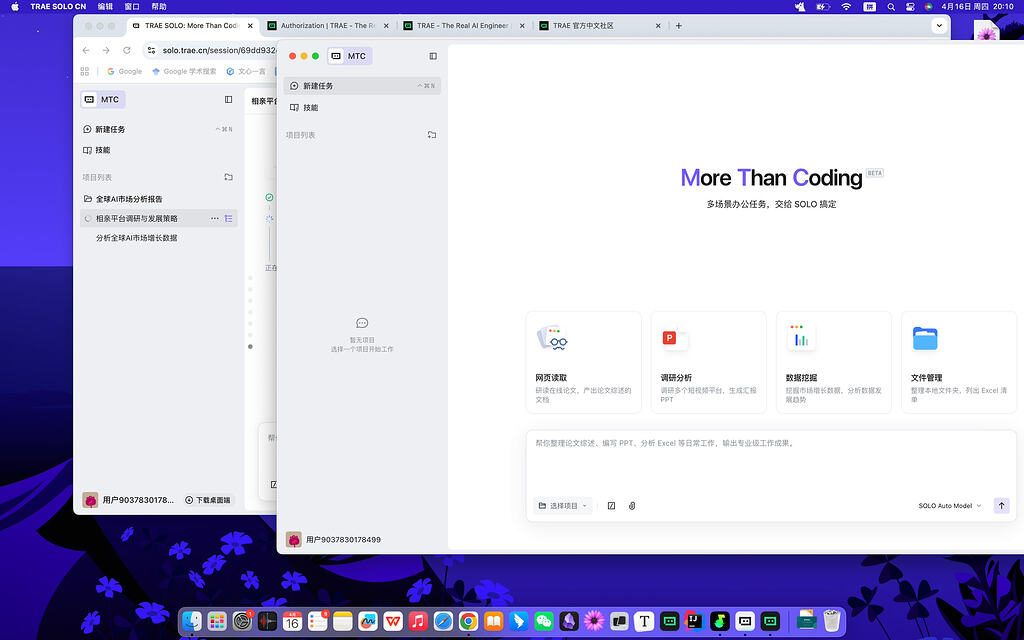Switch to TRAE 官方中文社区 tab

click(x=598, y=25)
